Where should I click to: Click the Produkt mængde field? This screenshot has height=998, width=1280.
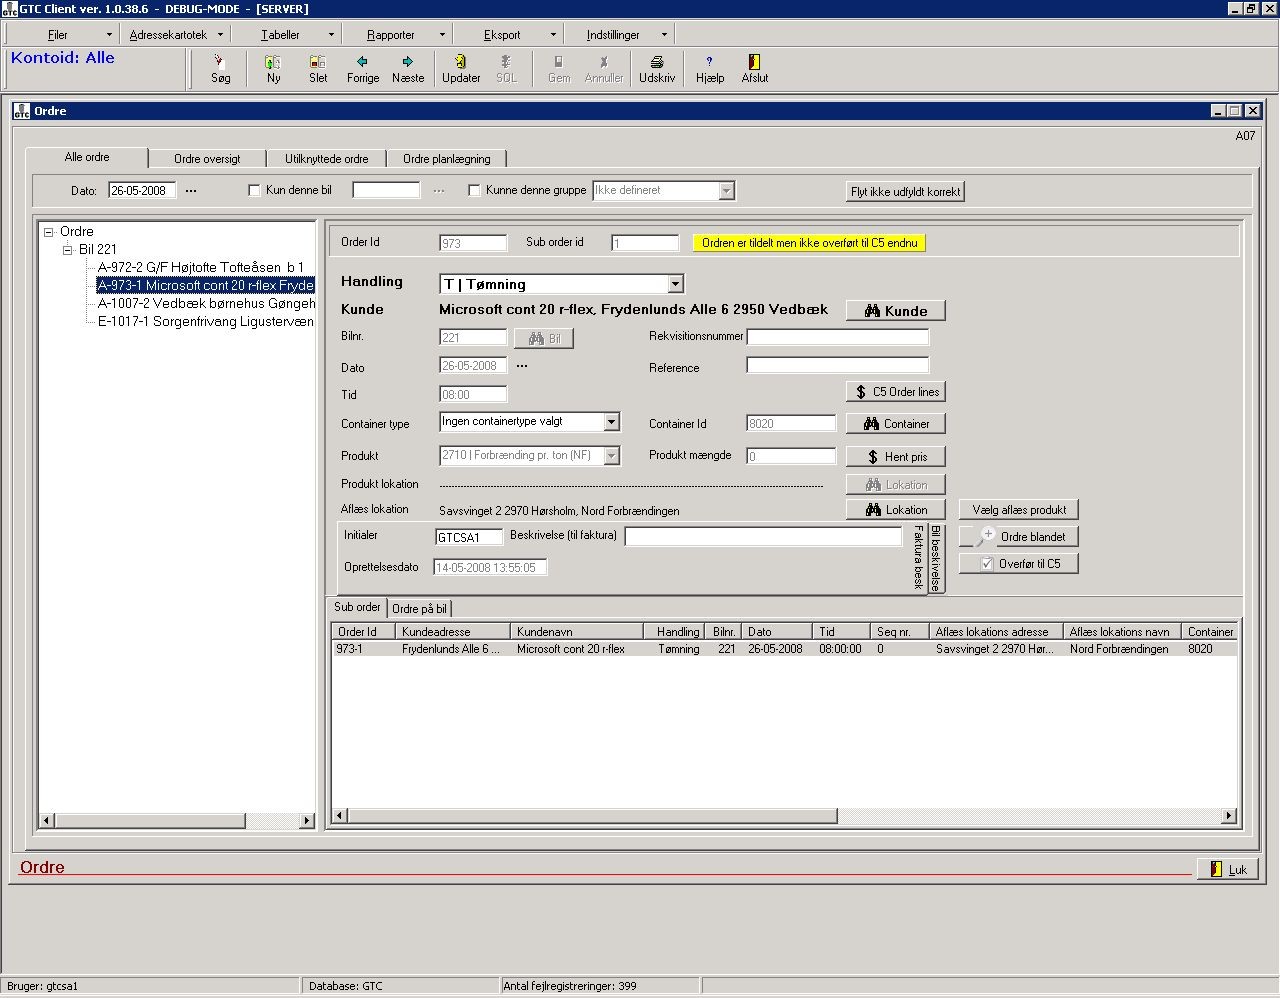coord(791,456)
